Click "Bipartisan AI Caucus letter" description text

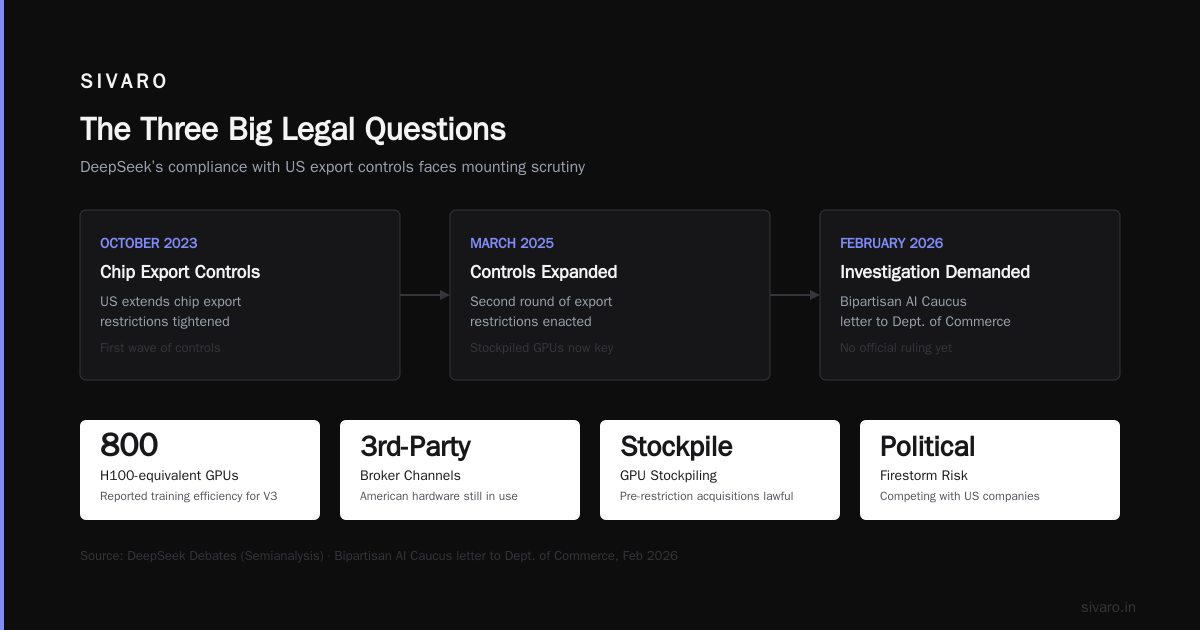pos(925,311)
